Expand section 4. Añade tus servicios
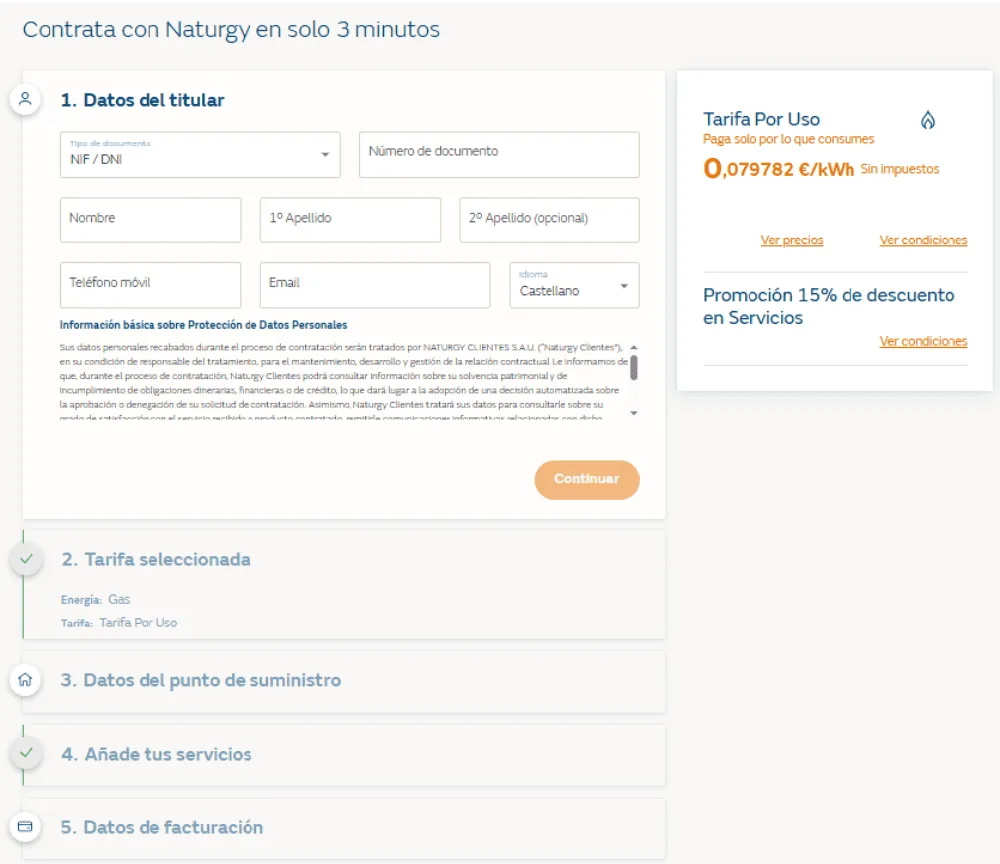Viewport: 1000px width, 864px height. [344, 754]
